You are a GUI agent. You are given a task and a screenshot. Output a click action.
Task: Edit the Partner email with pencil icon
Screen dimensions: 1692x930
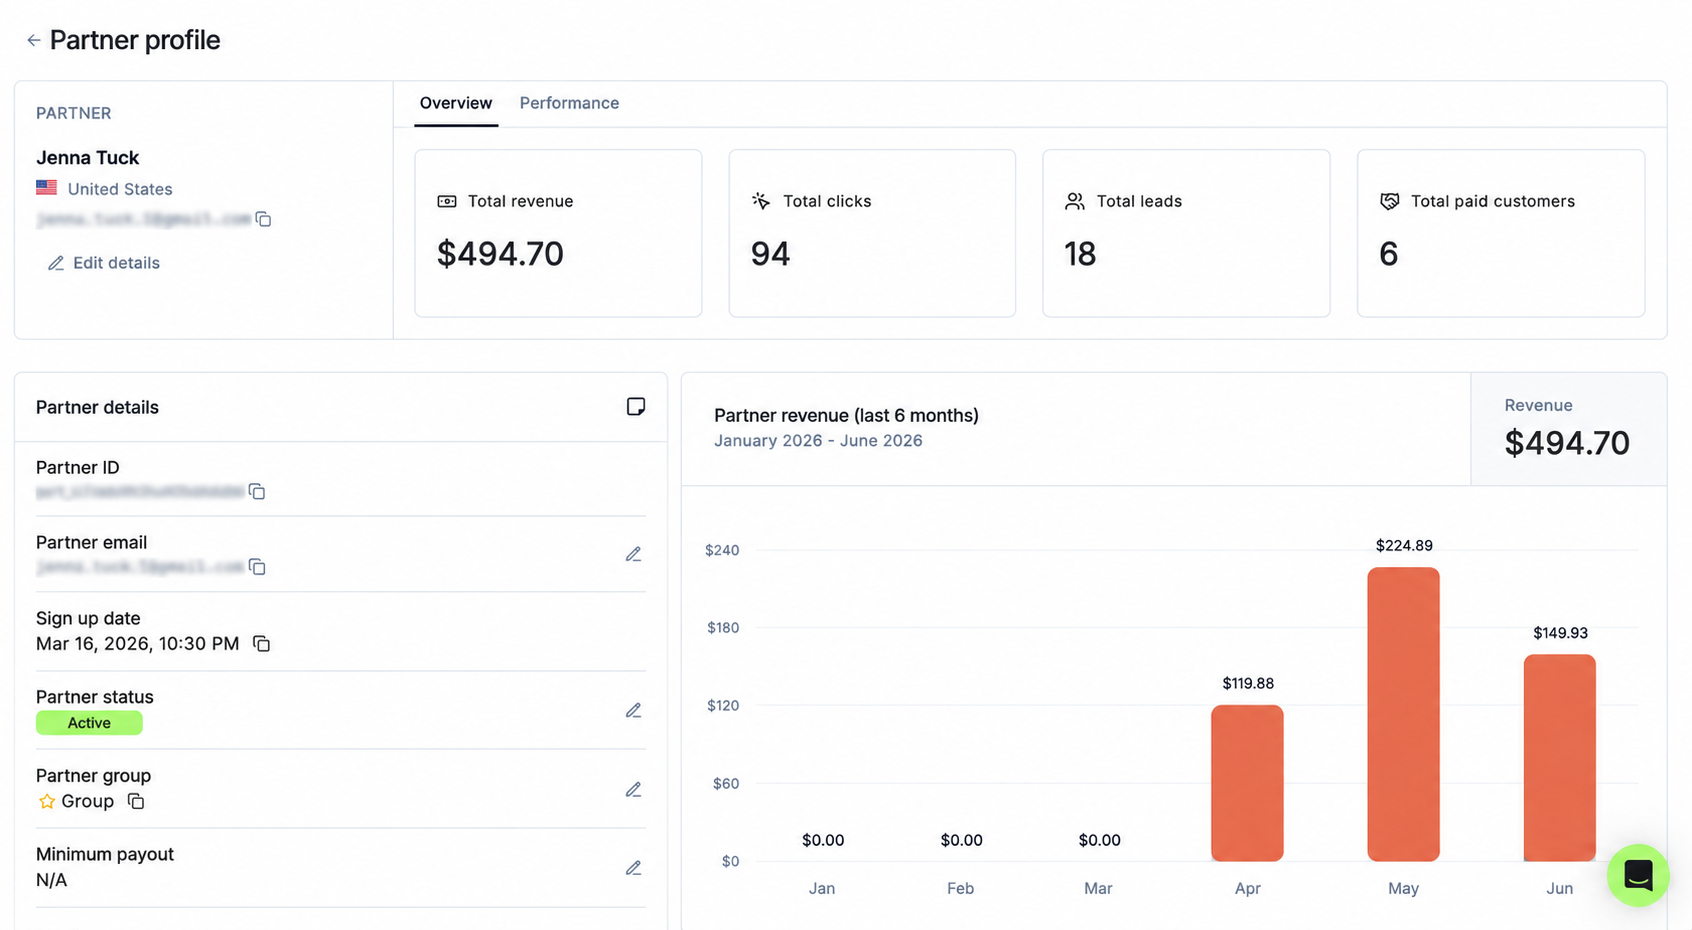633,554
